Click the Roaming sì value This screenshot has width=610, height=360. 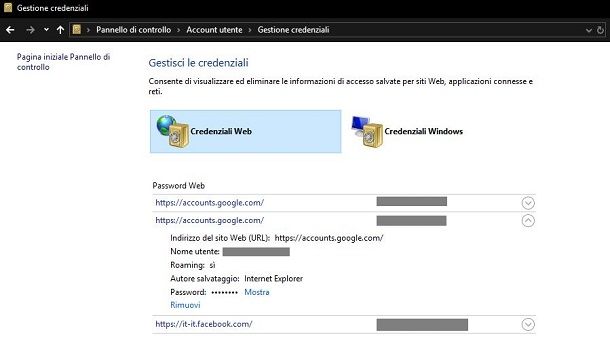point(212,265)
